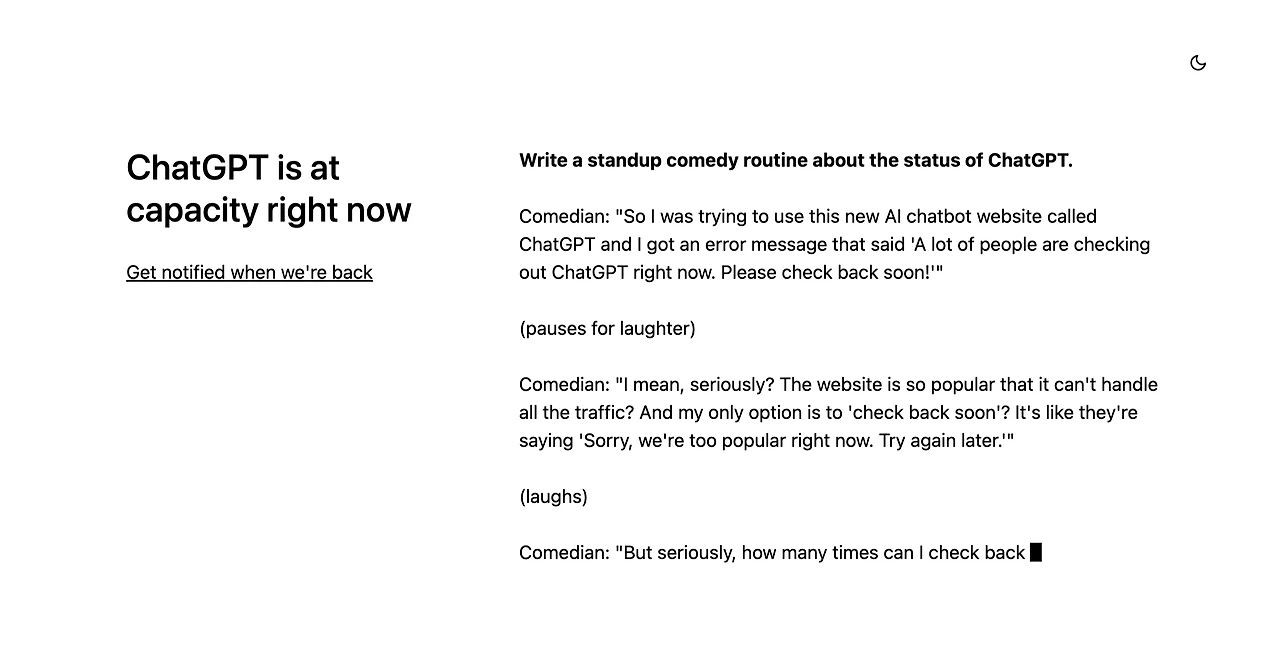Select the bold standup comedy routine prompt
Viewport: 1280px width, 651px height.
coord(796,160)
